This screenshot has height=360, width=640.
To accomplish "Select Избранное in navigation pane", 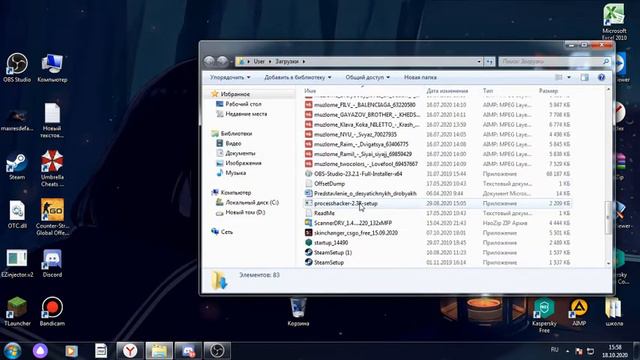I will pos(235,94).
